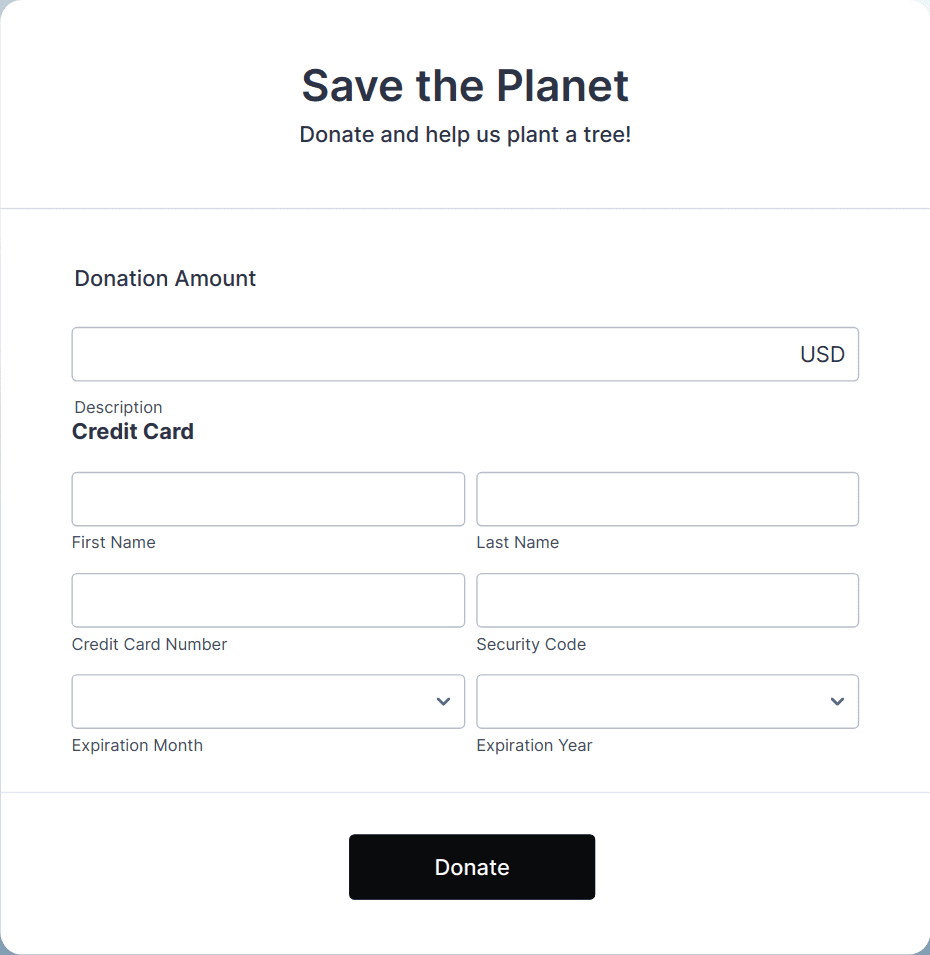
Task: Expand the Expiration Year dropdown
Action: 666,701
